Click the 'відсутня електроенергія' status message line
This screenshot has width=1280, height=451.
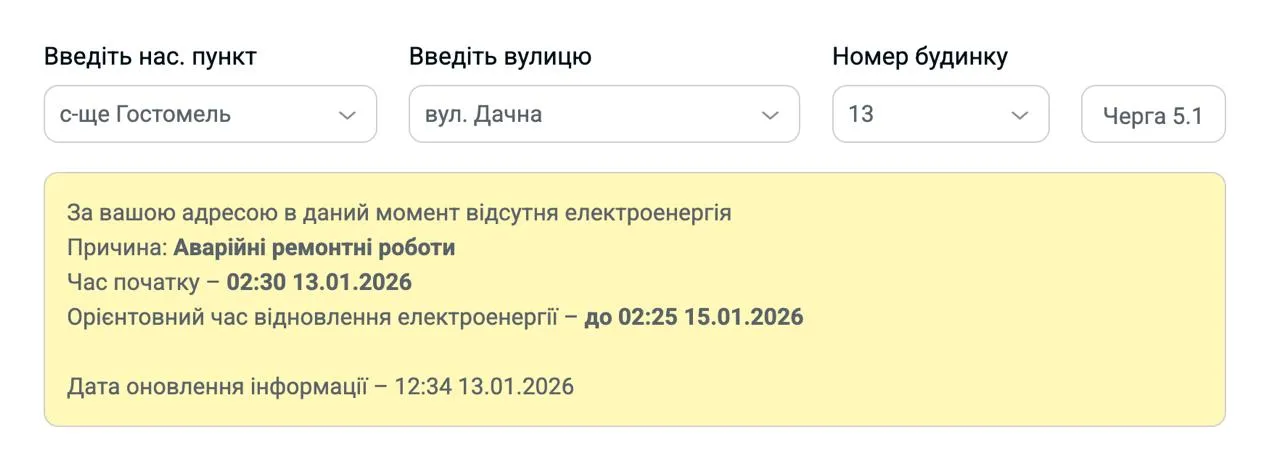pos(399,213)
